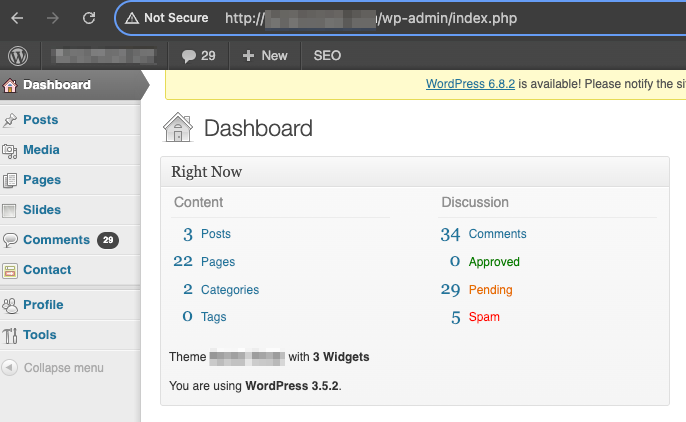Click the 29 pending comments badge

click(x=108, y=240)
